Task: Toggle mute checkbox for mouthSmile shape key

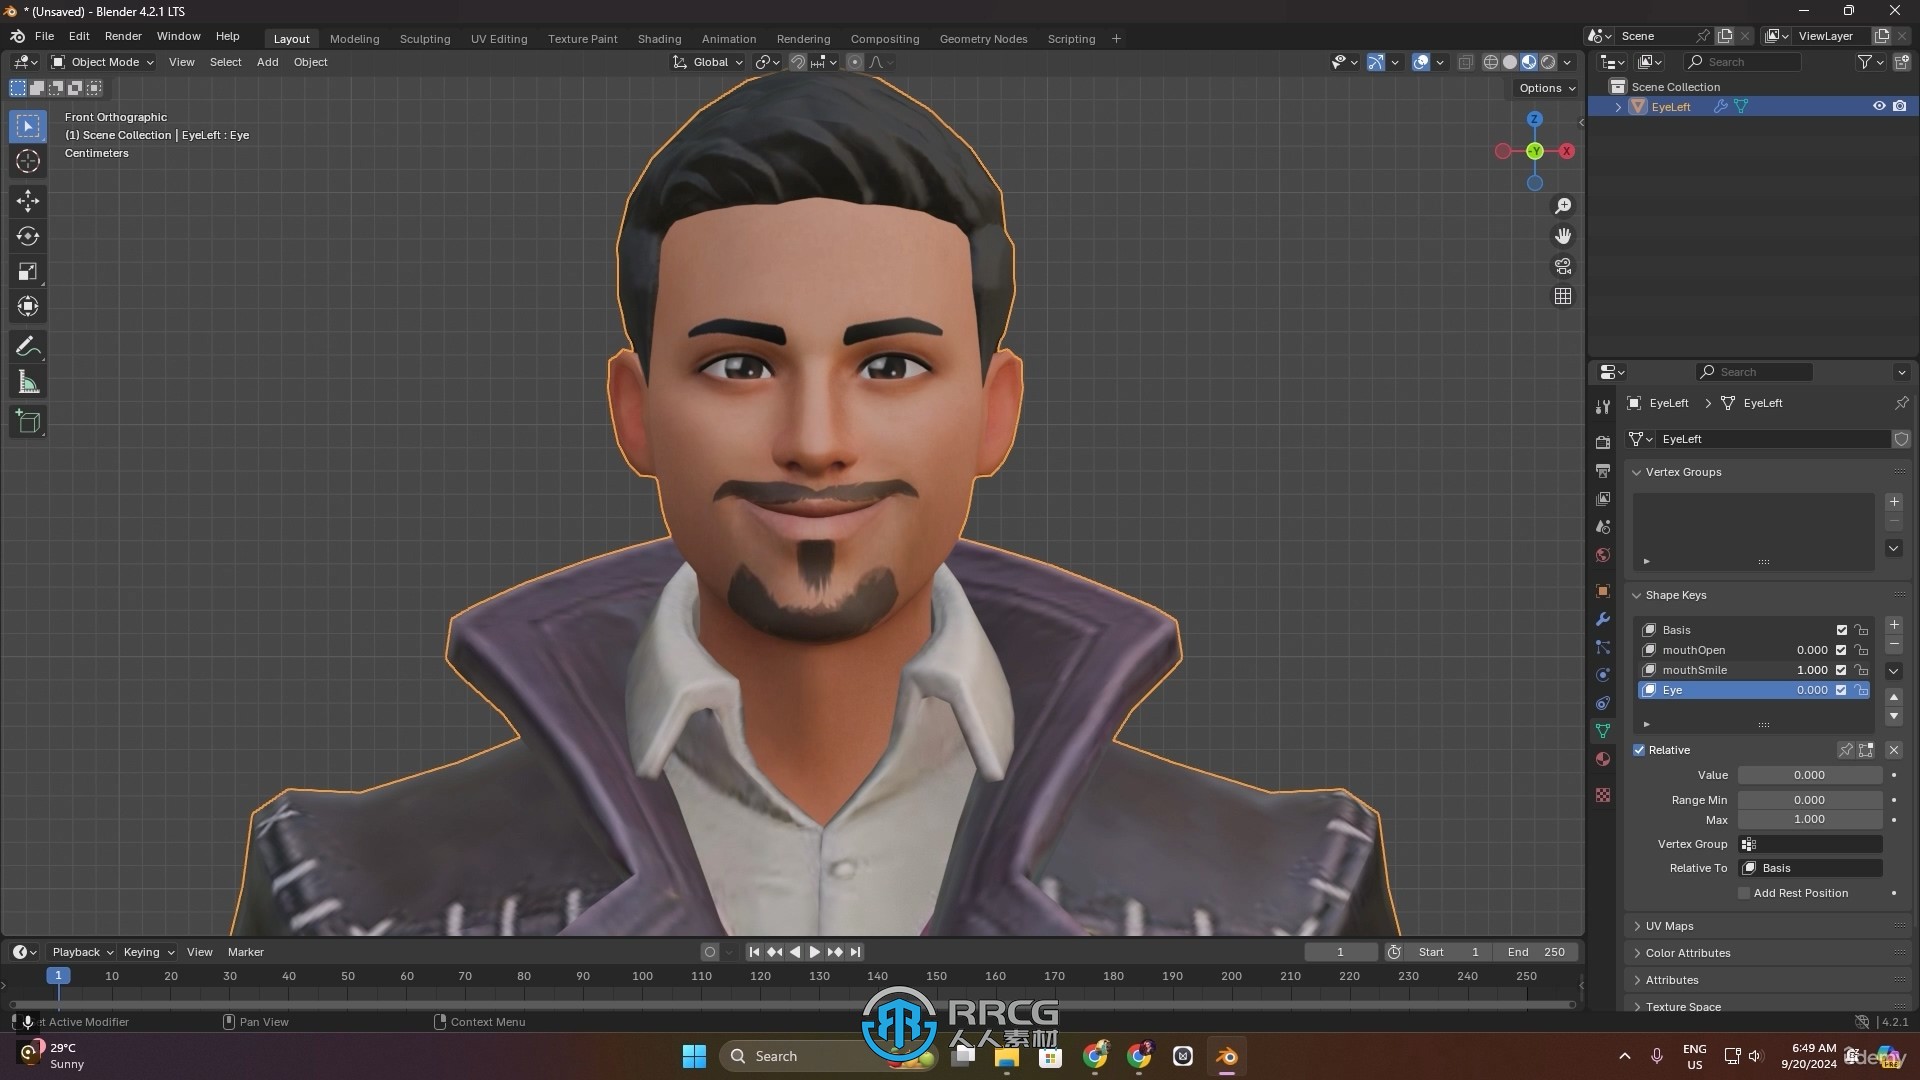Action: pos(1841,670)
